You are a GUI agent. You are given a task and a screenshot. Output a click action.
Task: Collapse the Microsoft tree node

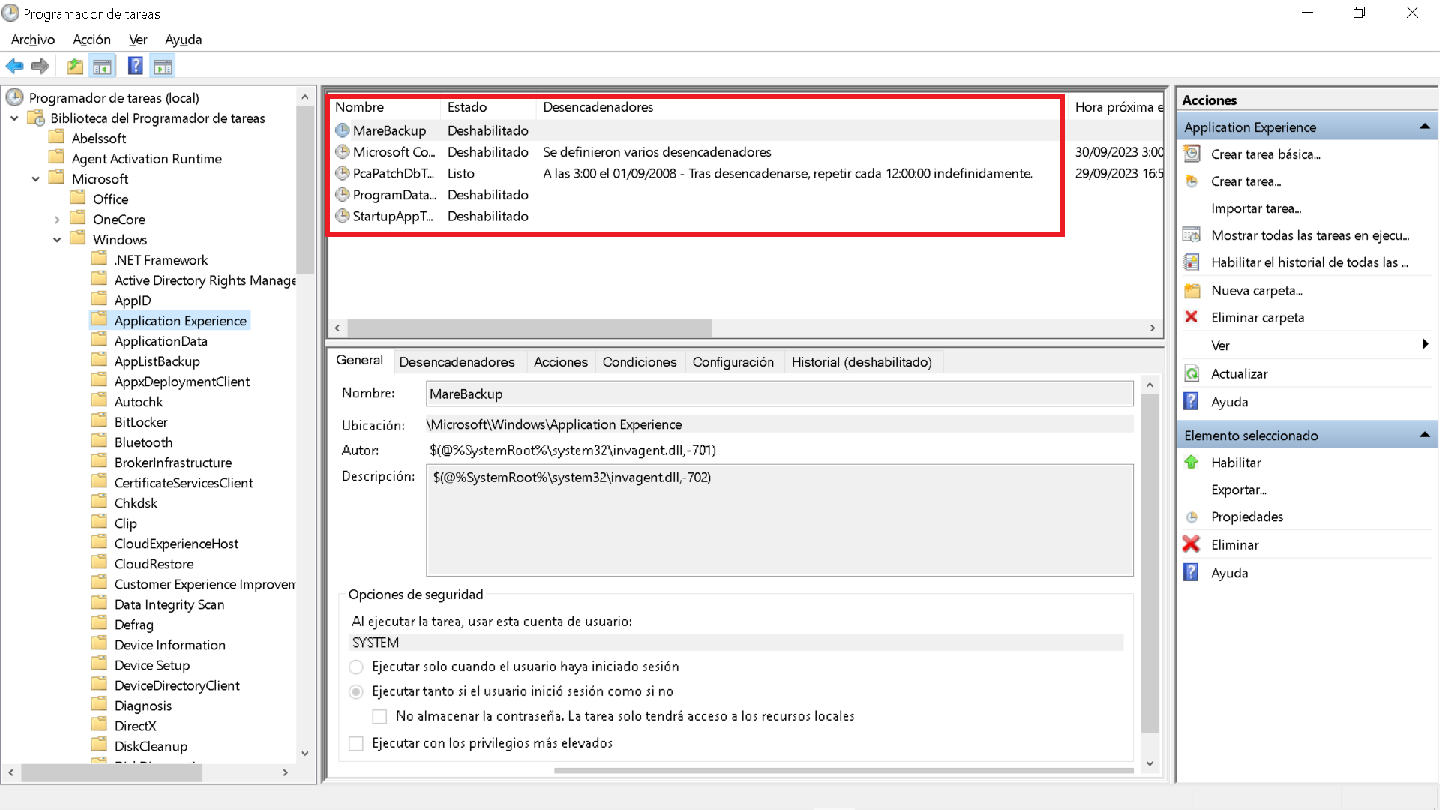point(36,178)
